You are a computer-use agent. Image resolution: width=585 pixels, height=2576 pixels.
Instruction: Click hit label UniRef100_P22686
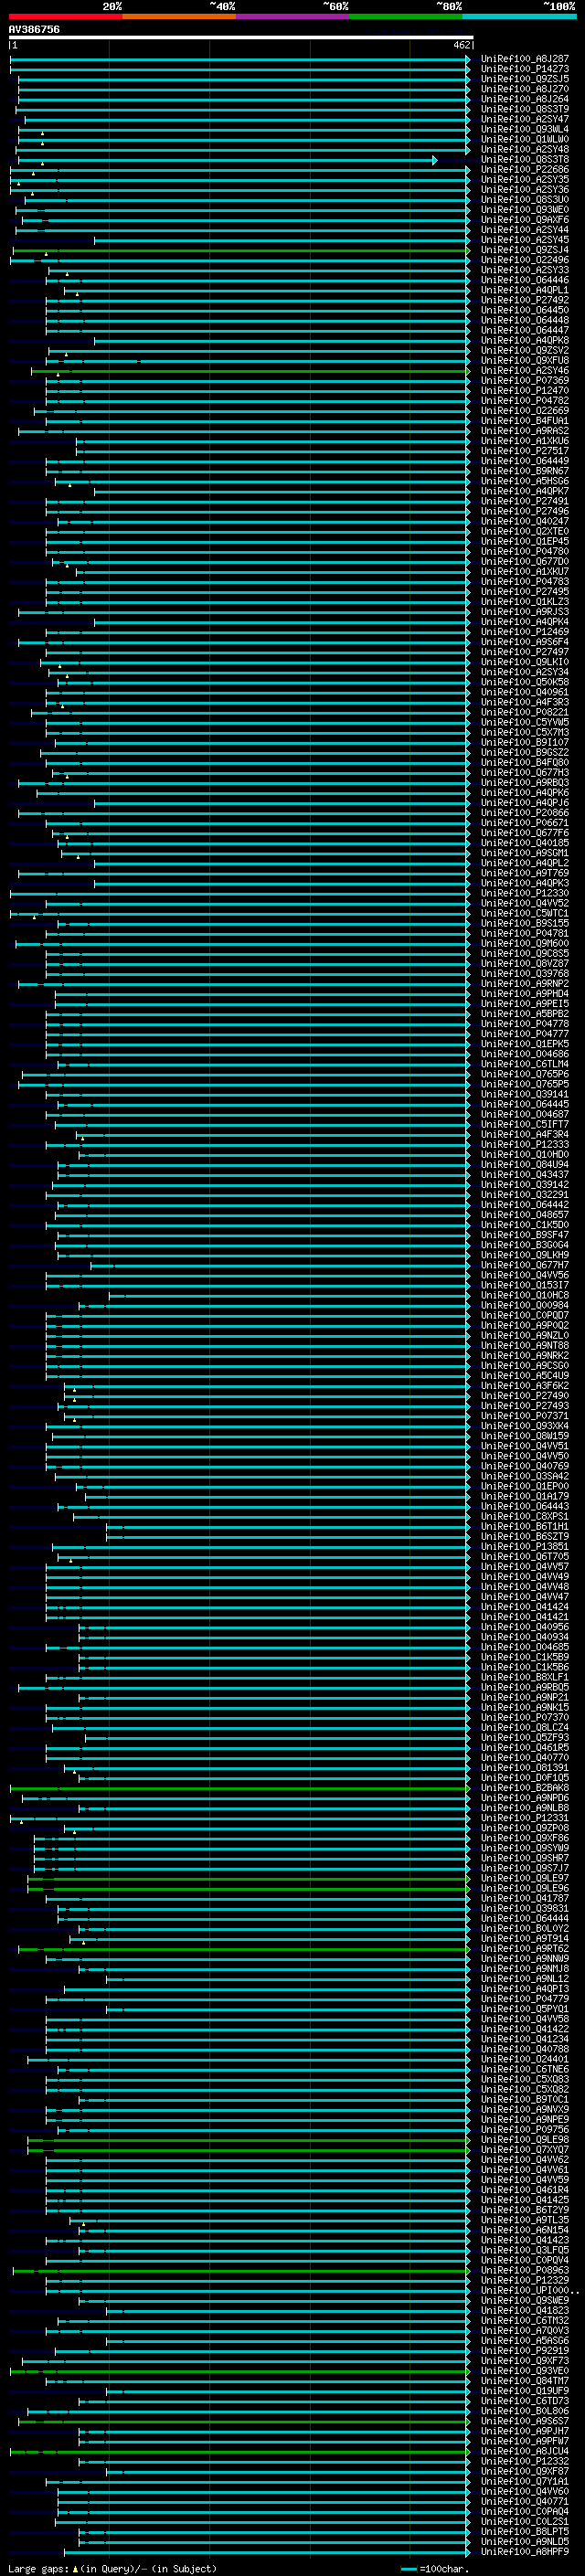pyautogui.click(x=525, y=170)
